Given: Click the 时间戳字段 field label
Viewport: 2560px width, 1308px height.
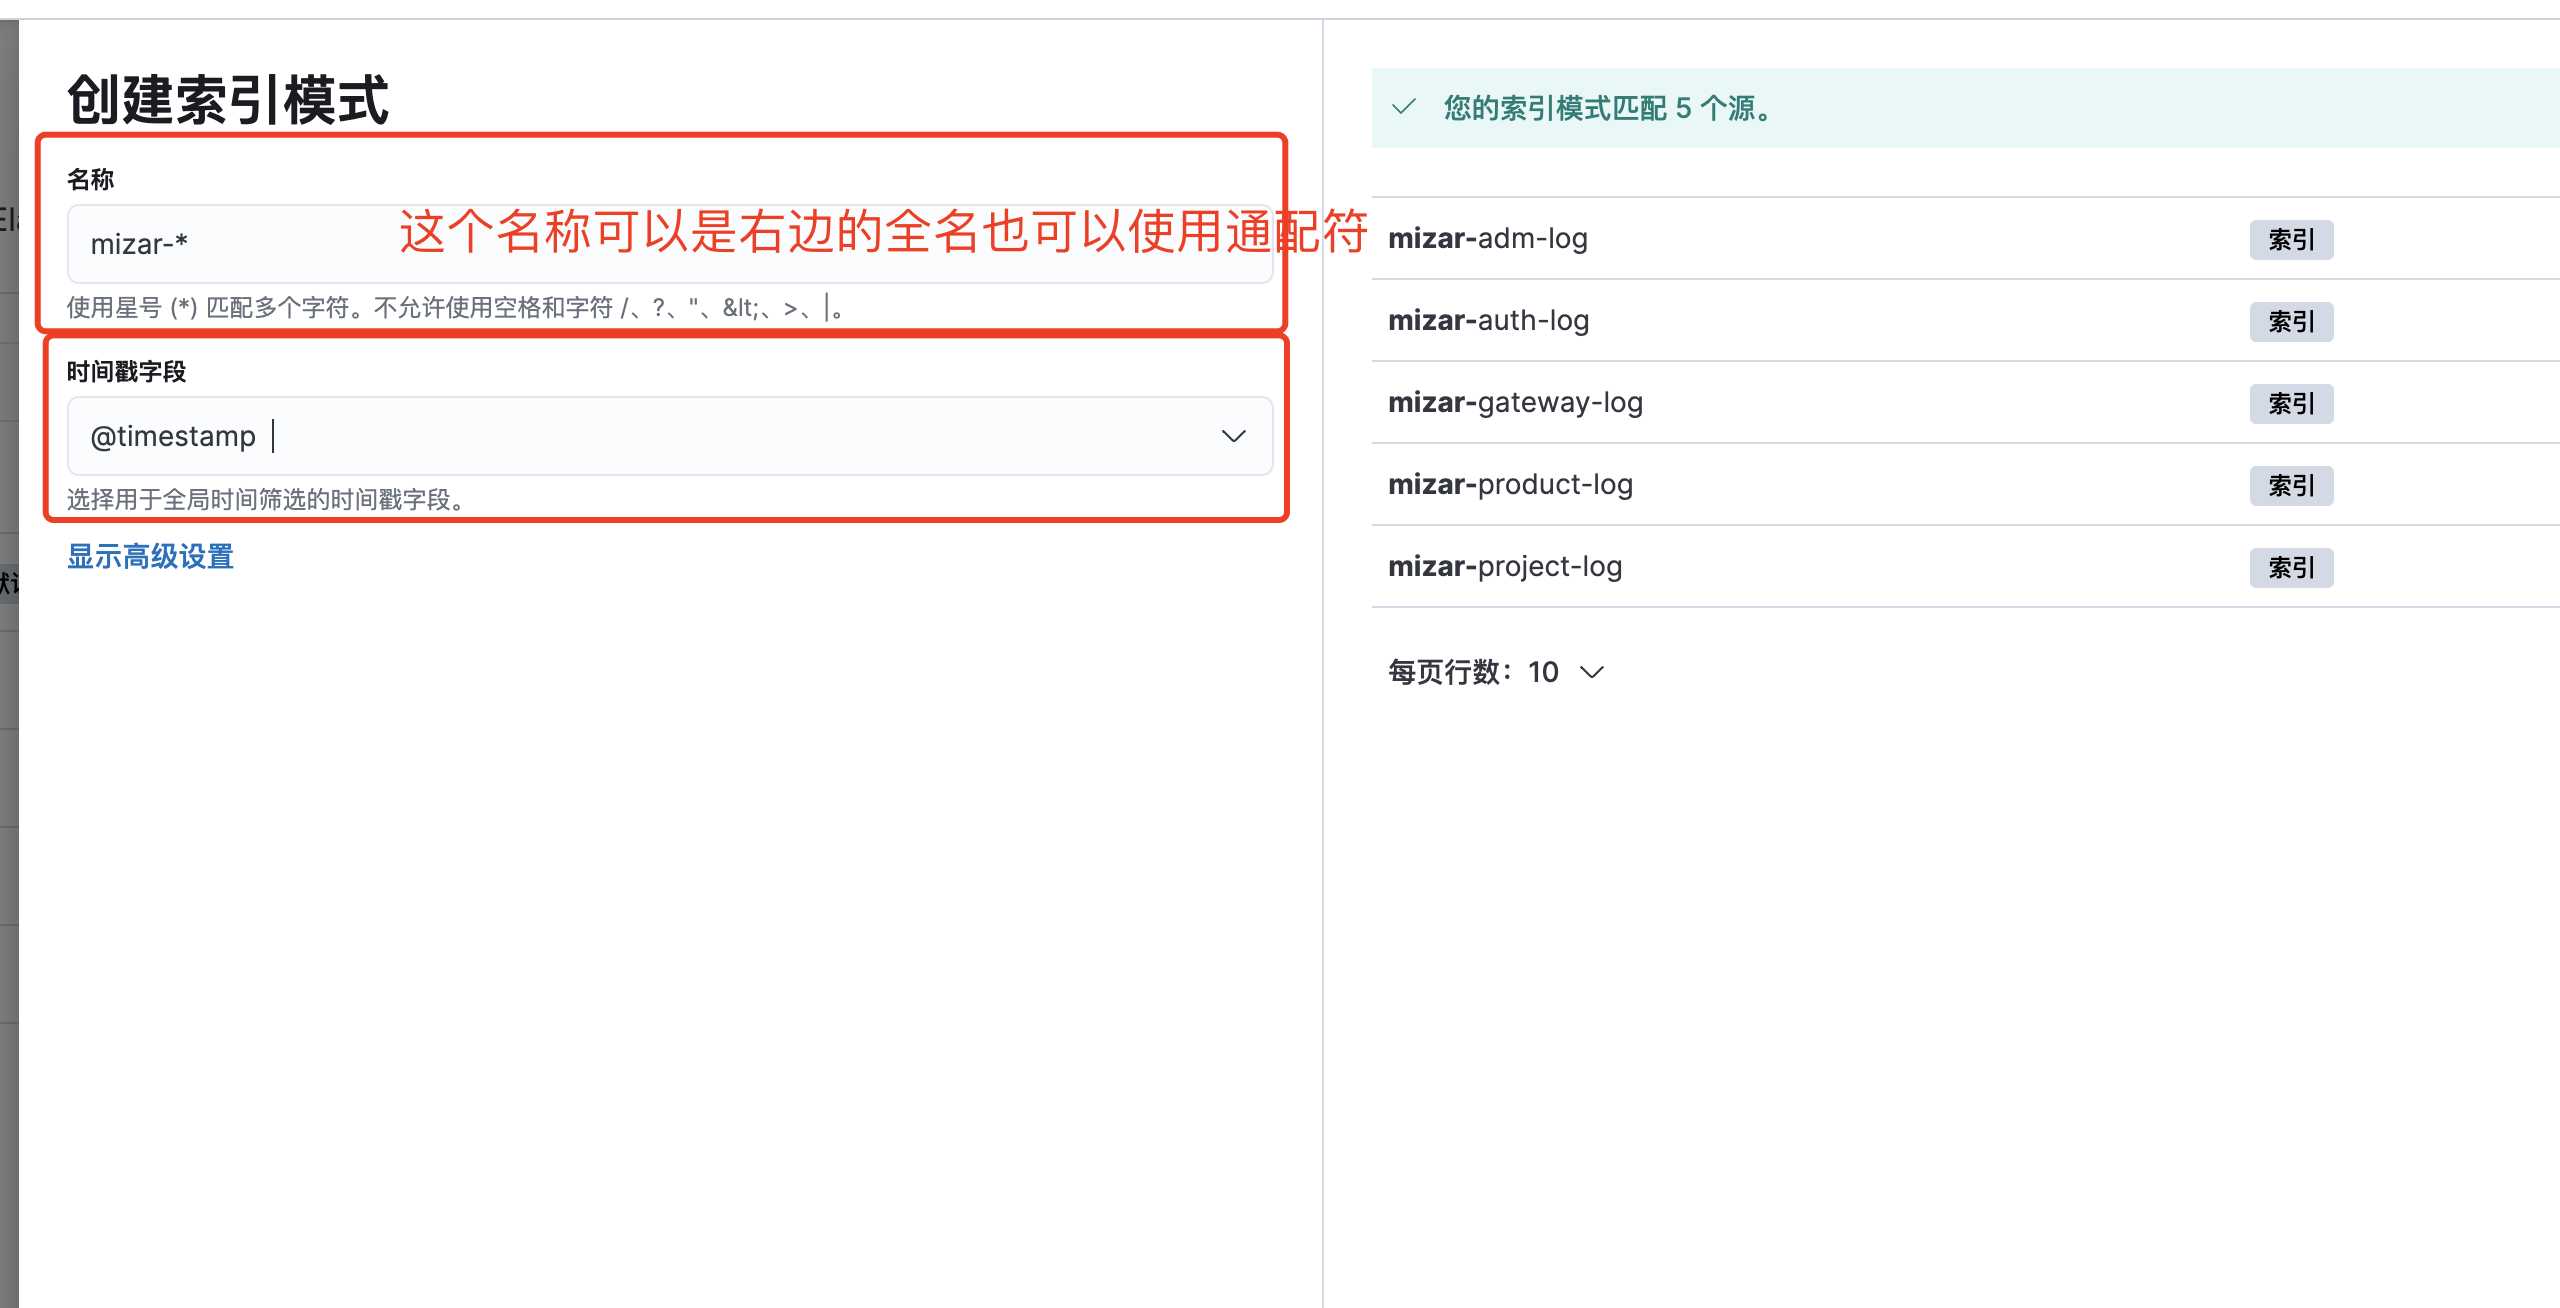Looking at the screenshot, I should (127, 372).
